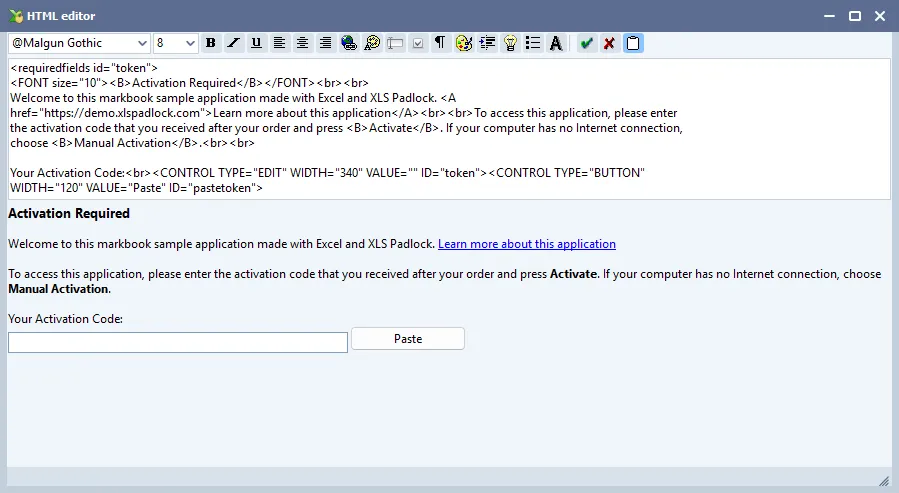
Task: Click the requiredfields id="token" source line
Action: pyautogui.click(x=84, y=68)
